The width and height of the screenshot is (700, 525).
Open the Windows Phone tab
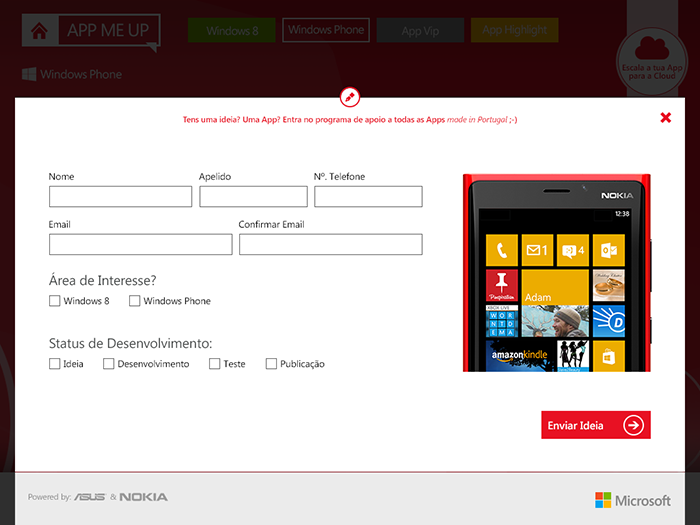click(x=326, y=30)
